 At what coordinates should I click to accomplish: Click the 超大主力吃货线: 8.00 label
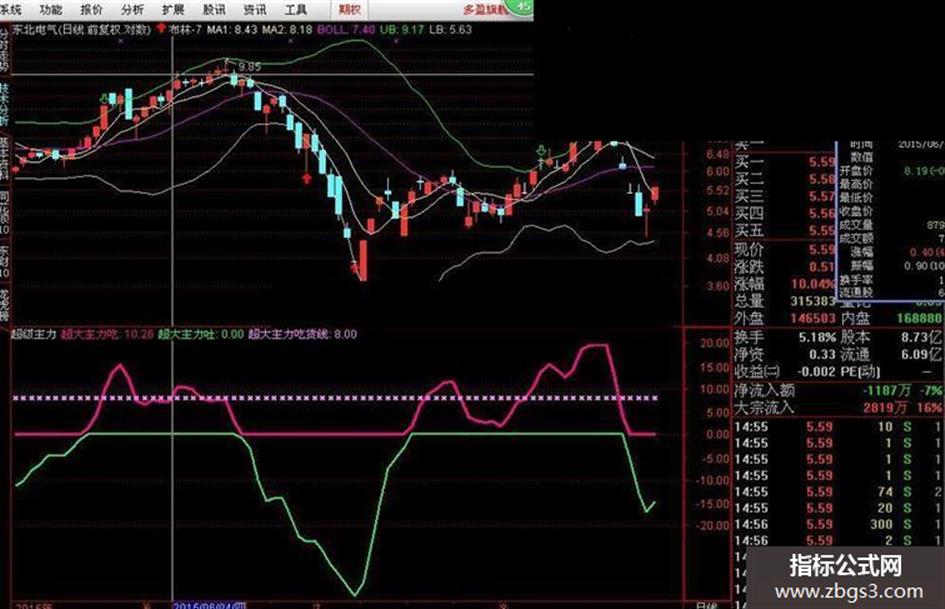point(303,333)
